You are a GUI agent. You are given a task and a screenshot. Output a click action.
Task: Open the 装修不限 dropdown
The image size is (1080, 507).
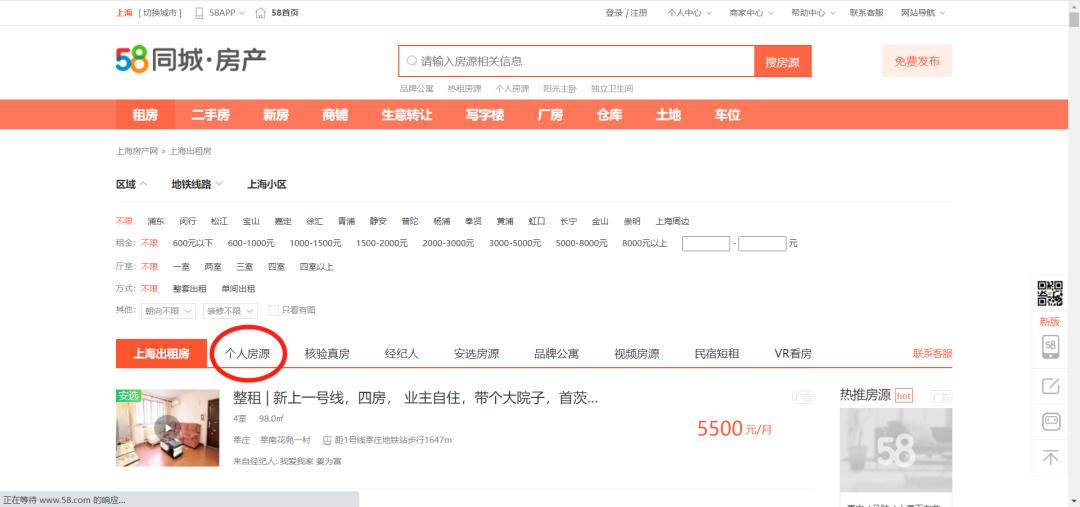pos(230,311)
